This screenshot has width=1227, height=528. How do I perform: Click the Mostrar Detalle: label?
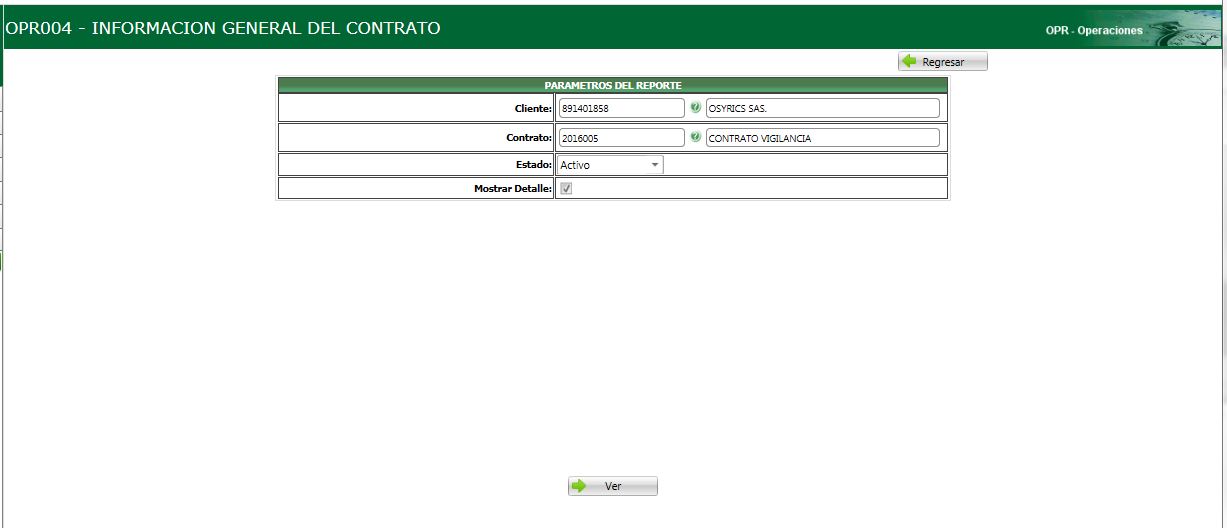tap(513, 188)
